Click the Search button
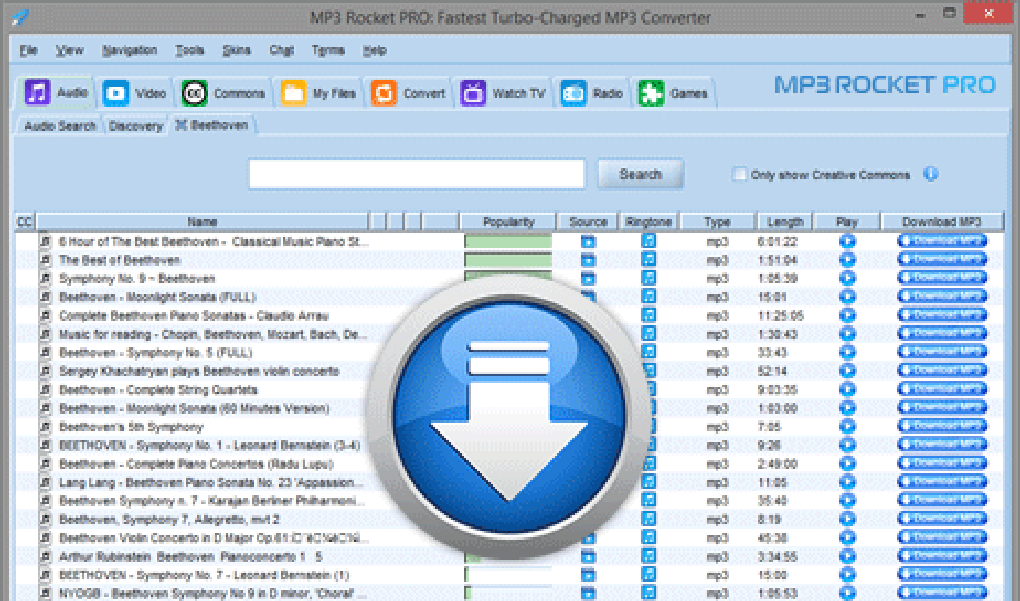Screen dimensions: 1020x601 pos(640,174)
